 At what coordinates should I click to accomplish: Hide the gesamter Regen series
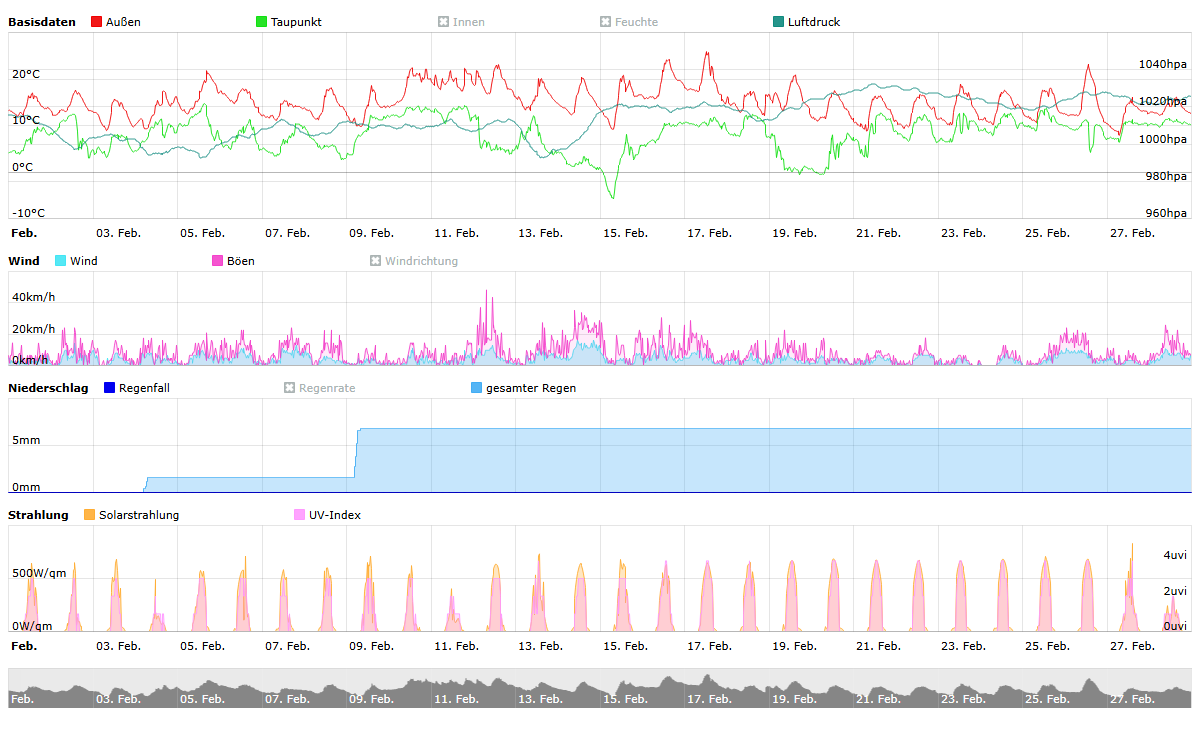(x=477, y=388)
